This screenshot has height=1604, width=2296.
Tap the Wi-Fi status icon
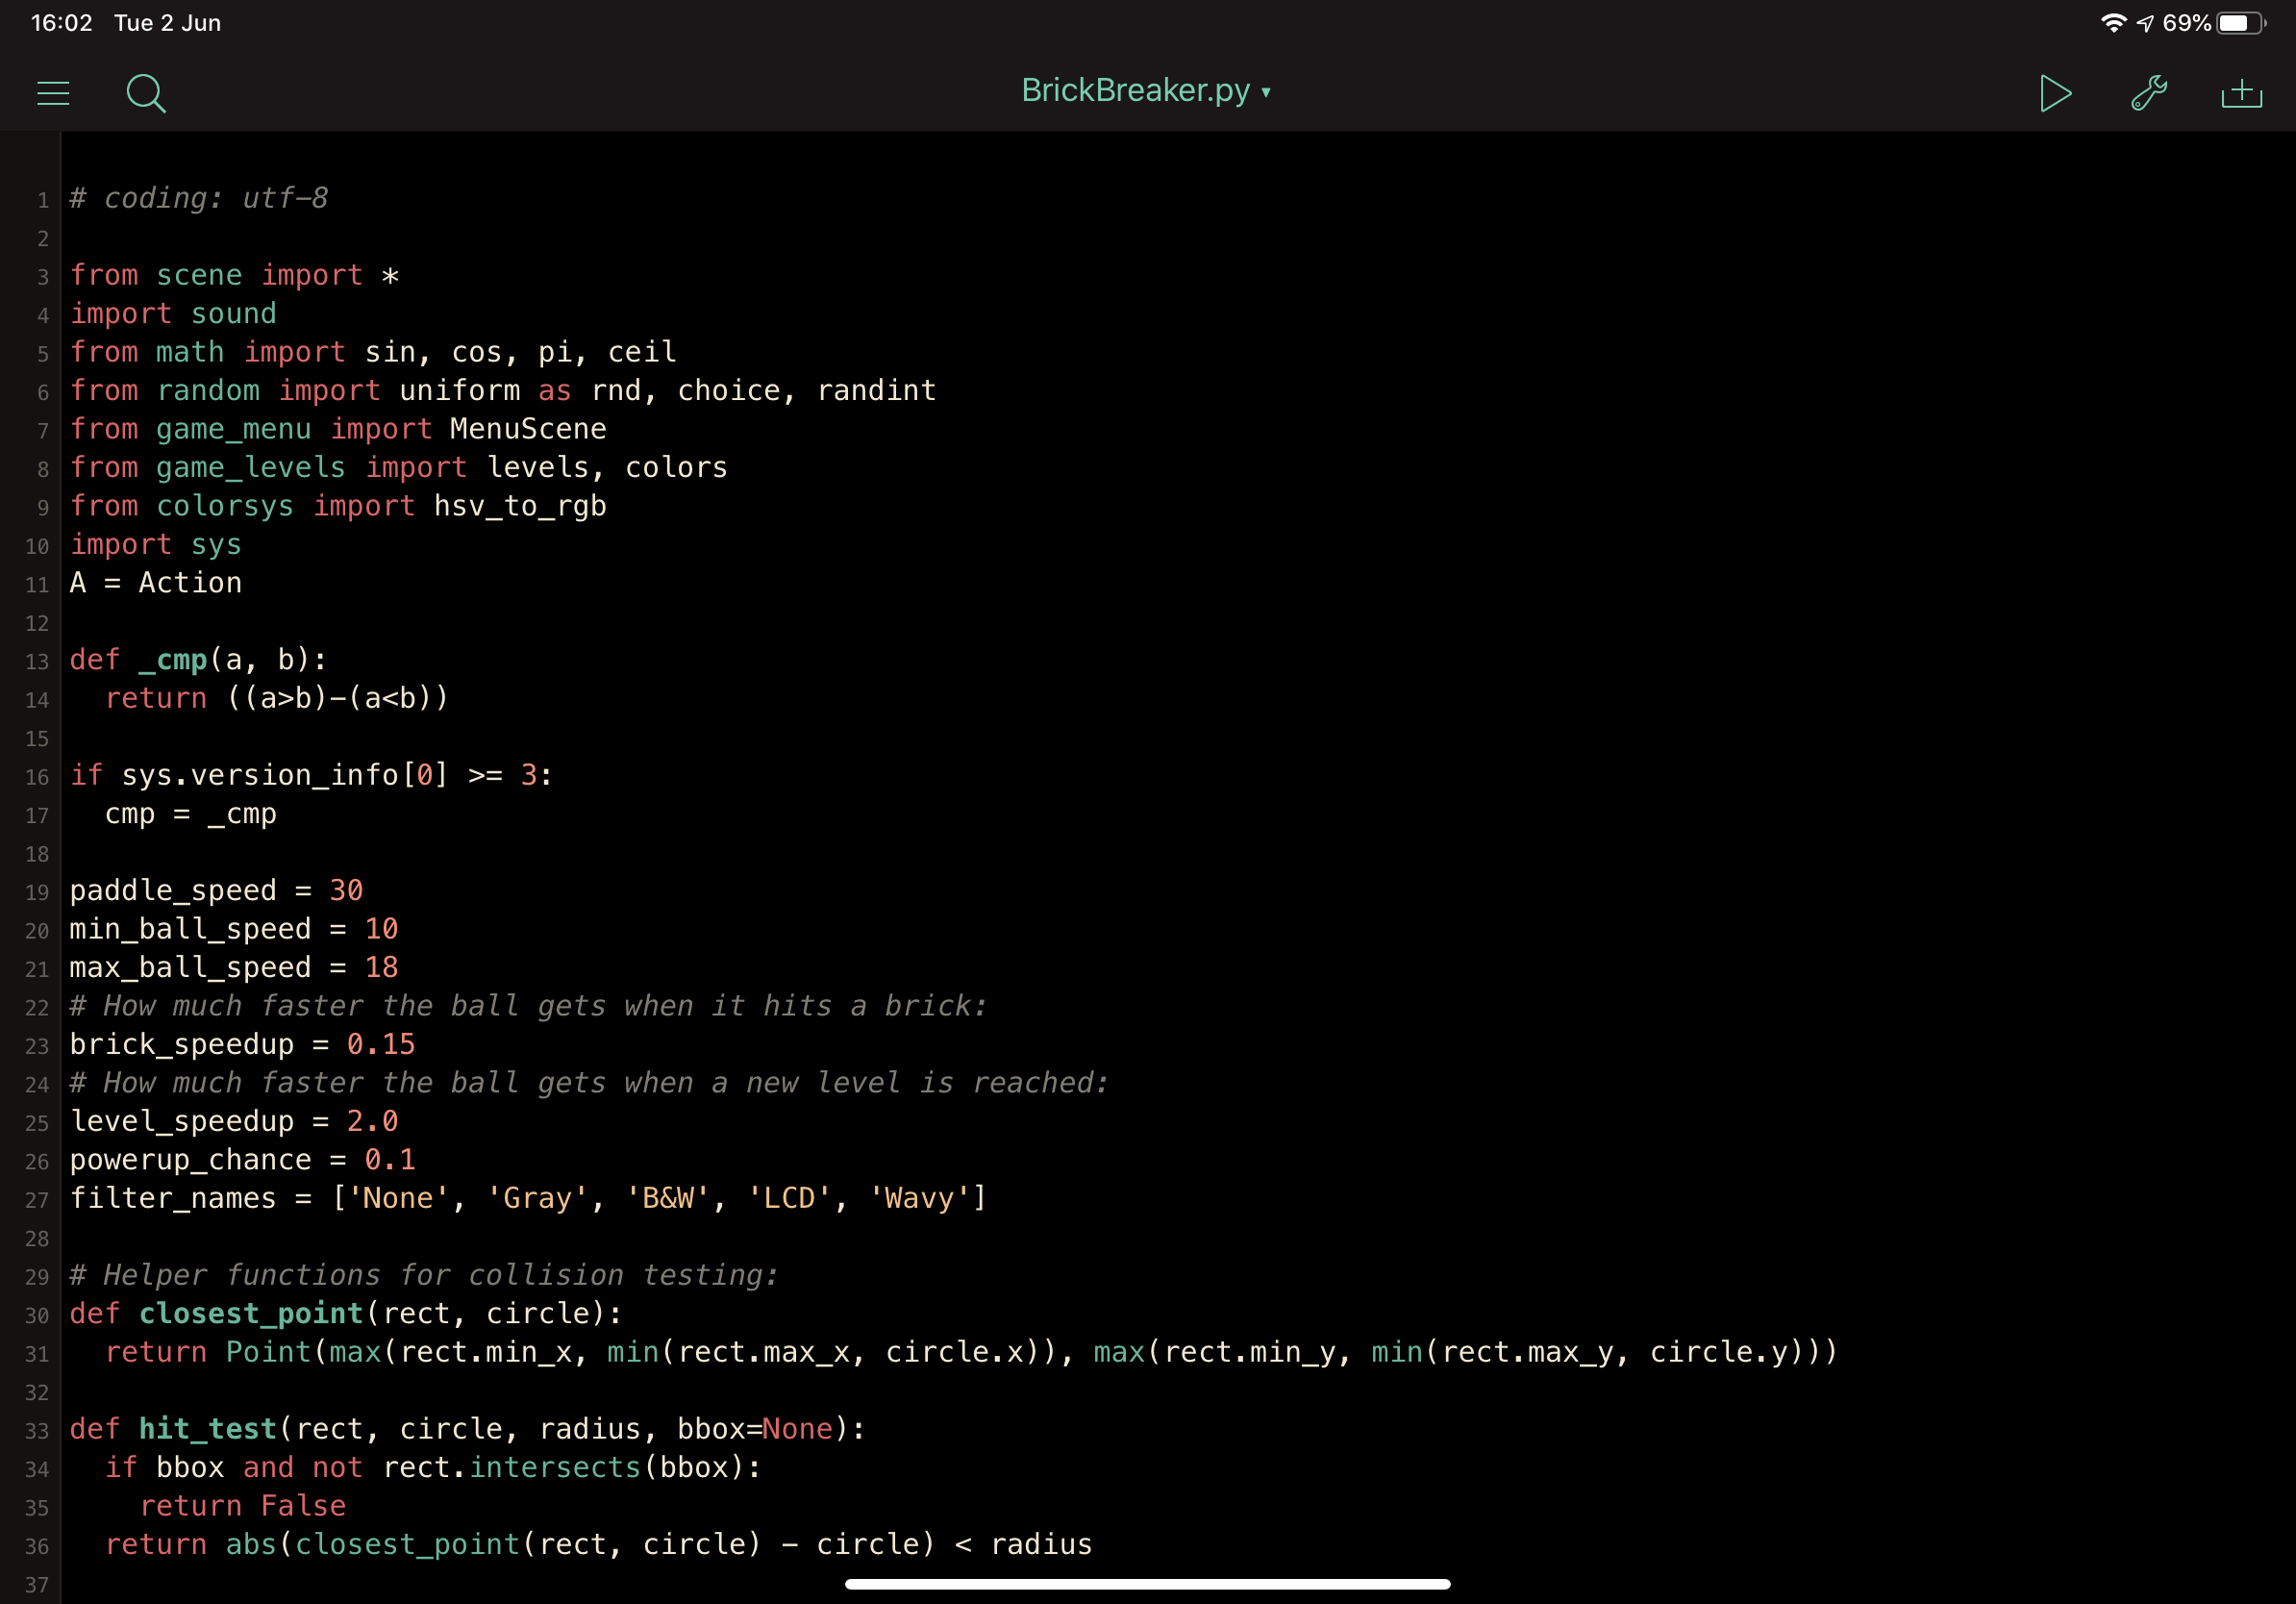coord(2112,23)
